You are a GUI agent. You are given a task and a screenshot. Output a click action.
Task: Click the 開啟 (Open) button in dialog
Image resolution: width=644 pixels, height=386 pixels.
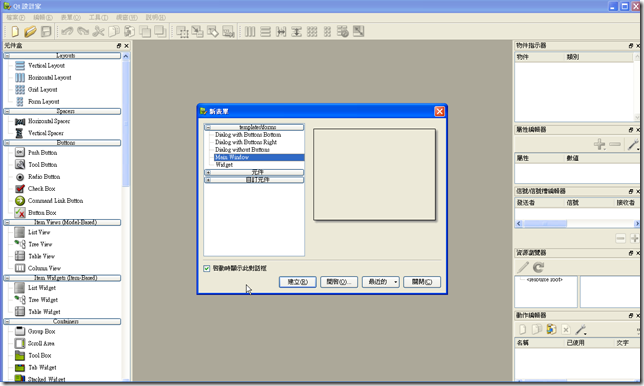pos(339,282)
